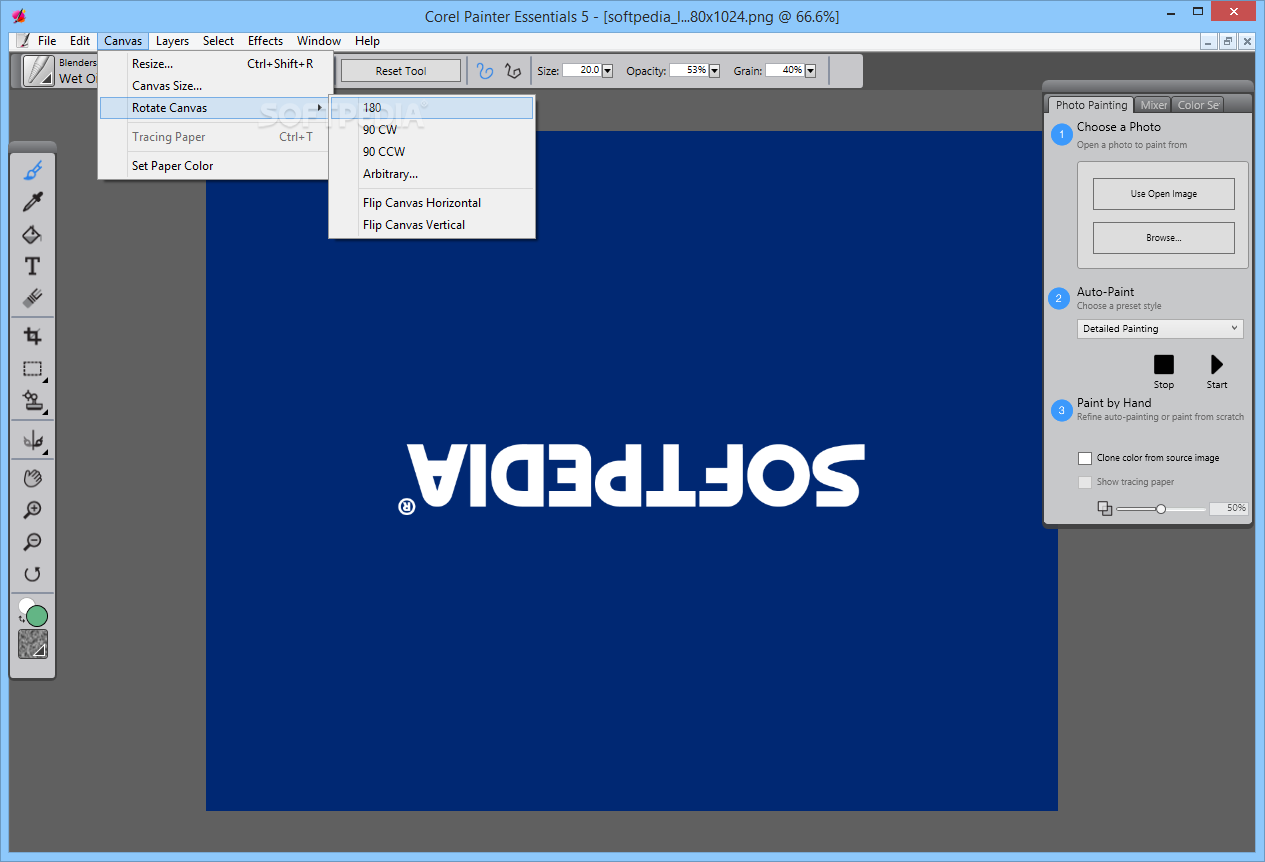Choose the freehand strokes icon
The height and width of the screenshot is (862, 1265).
pos(485,70)
